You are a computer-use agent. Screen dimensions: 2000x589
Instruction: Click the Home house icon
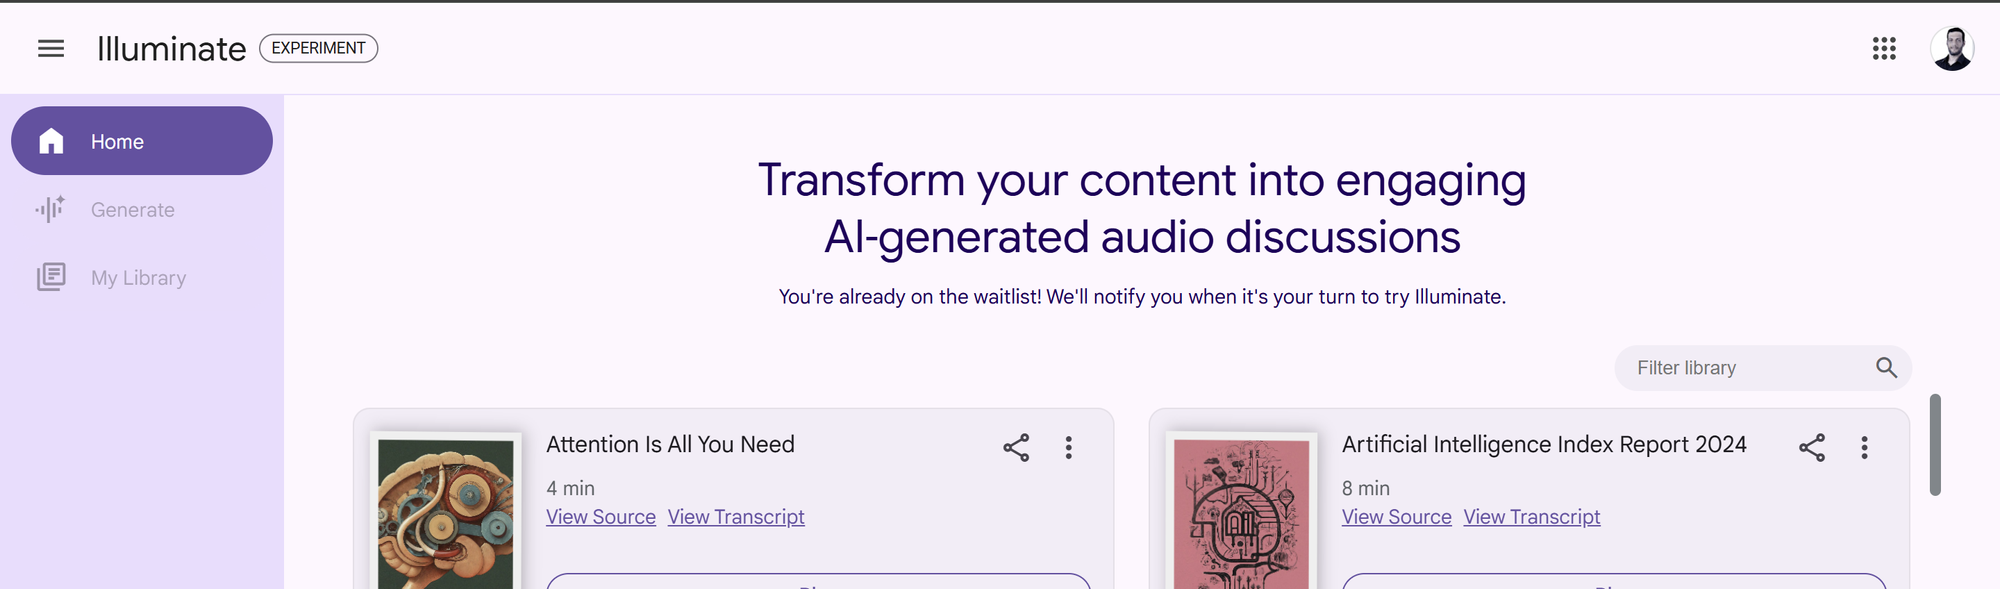pyautogui.click(x=51, y=141)
